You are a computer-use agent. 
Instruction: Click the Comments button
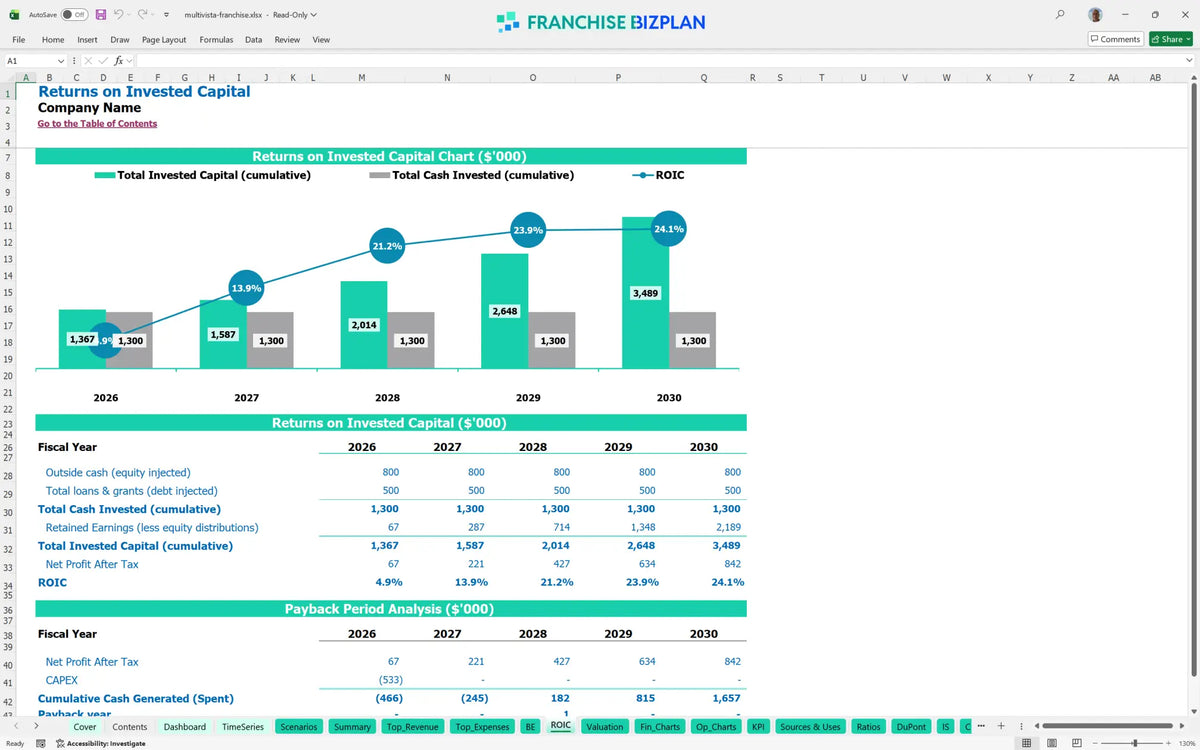click(1115, 39)
